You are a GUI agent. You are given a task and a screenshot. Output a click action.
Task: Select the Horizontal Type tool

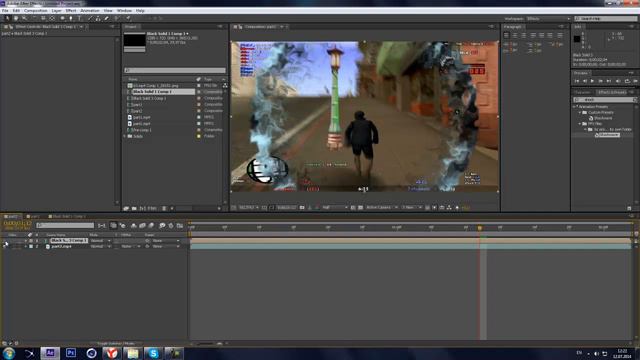pyautogui.click(x=80, y=18)
